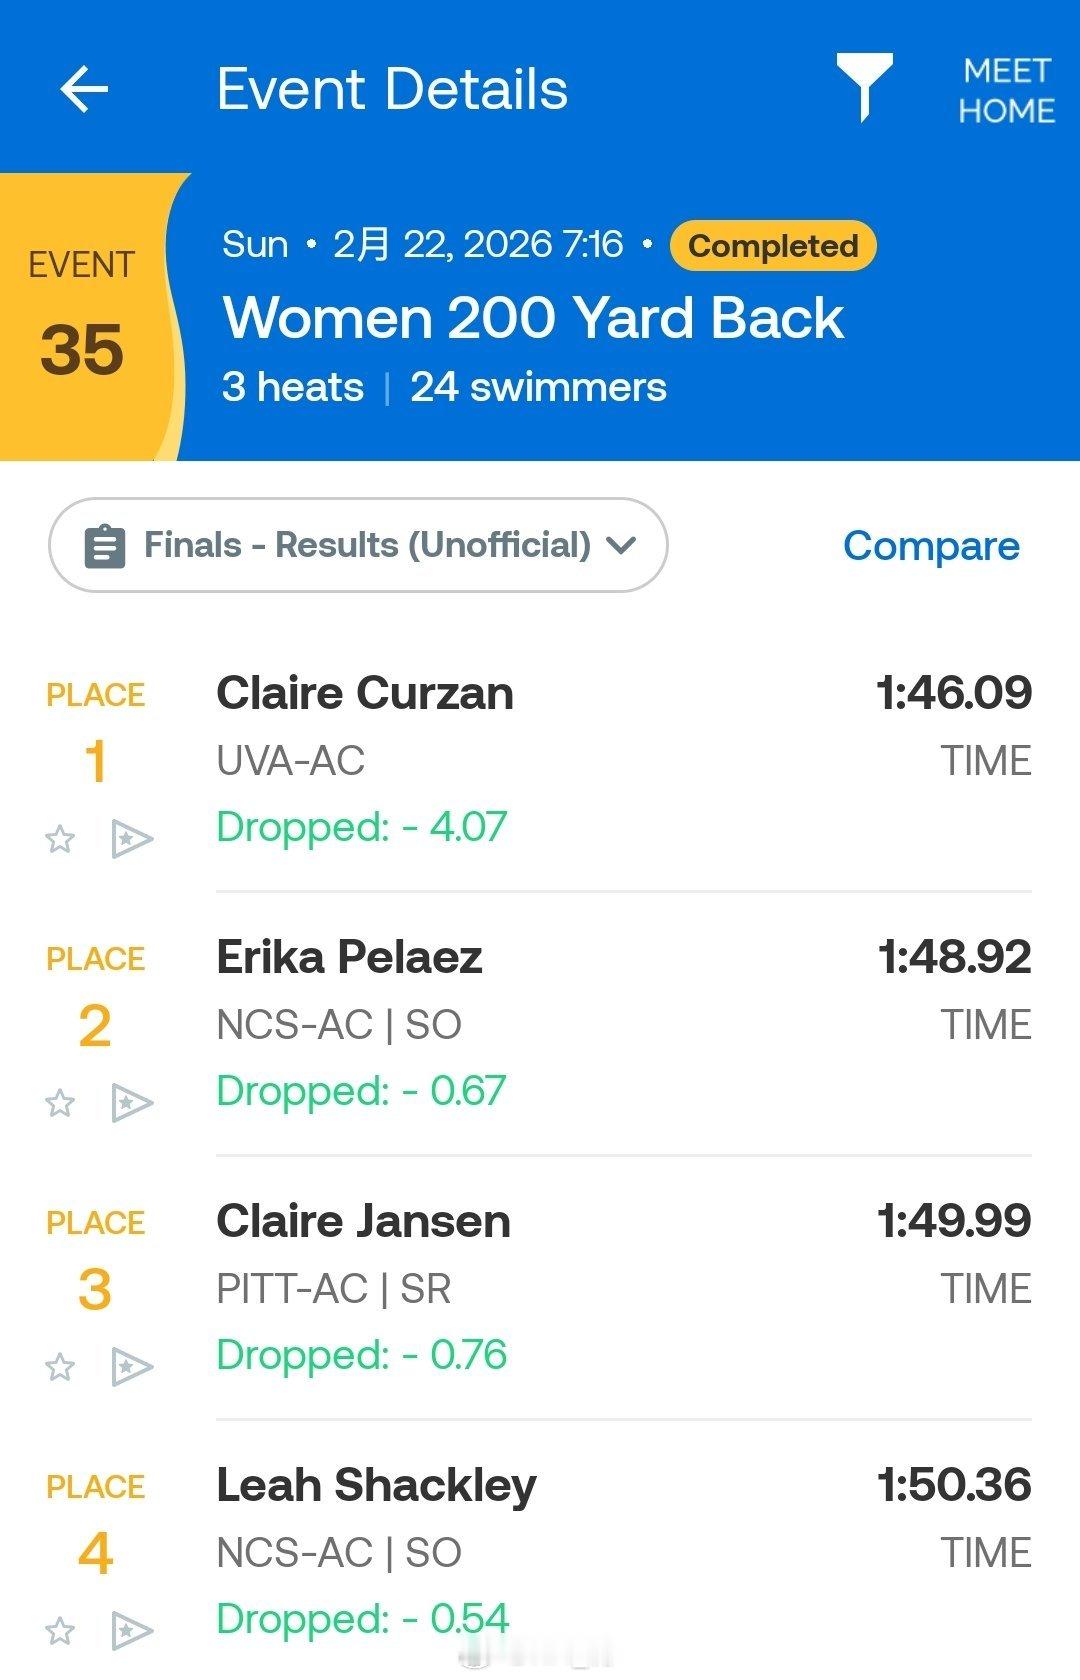Star Leah Shackley as favorite
The image size is (1080, 1680).
[60, 1630]
